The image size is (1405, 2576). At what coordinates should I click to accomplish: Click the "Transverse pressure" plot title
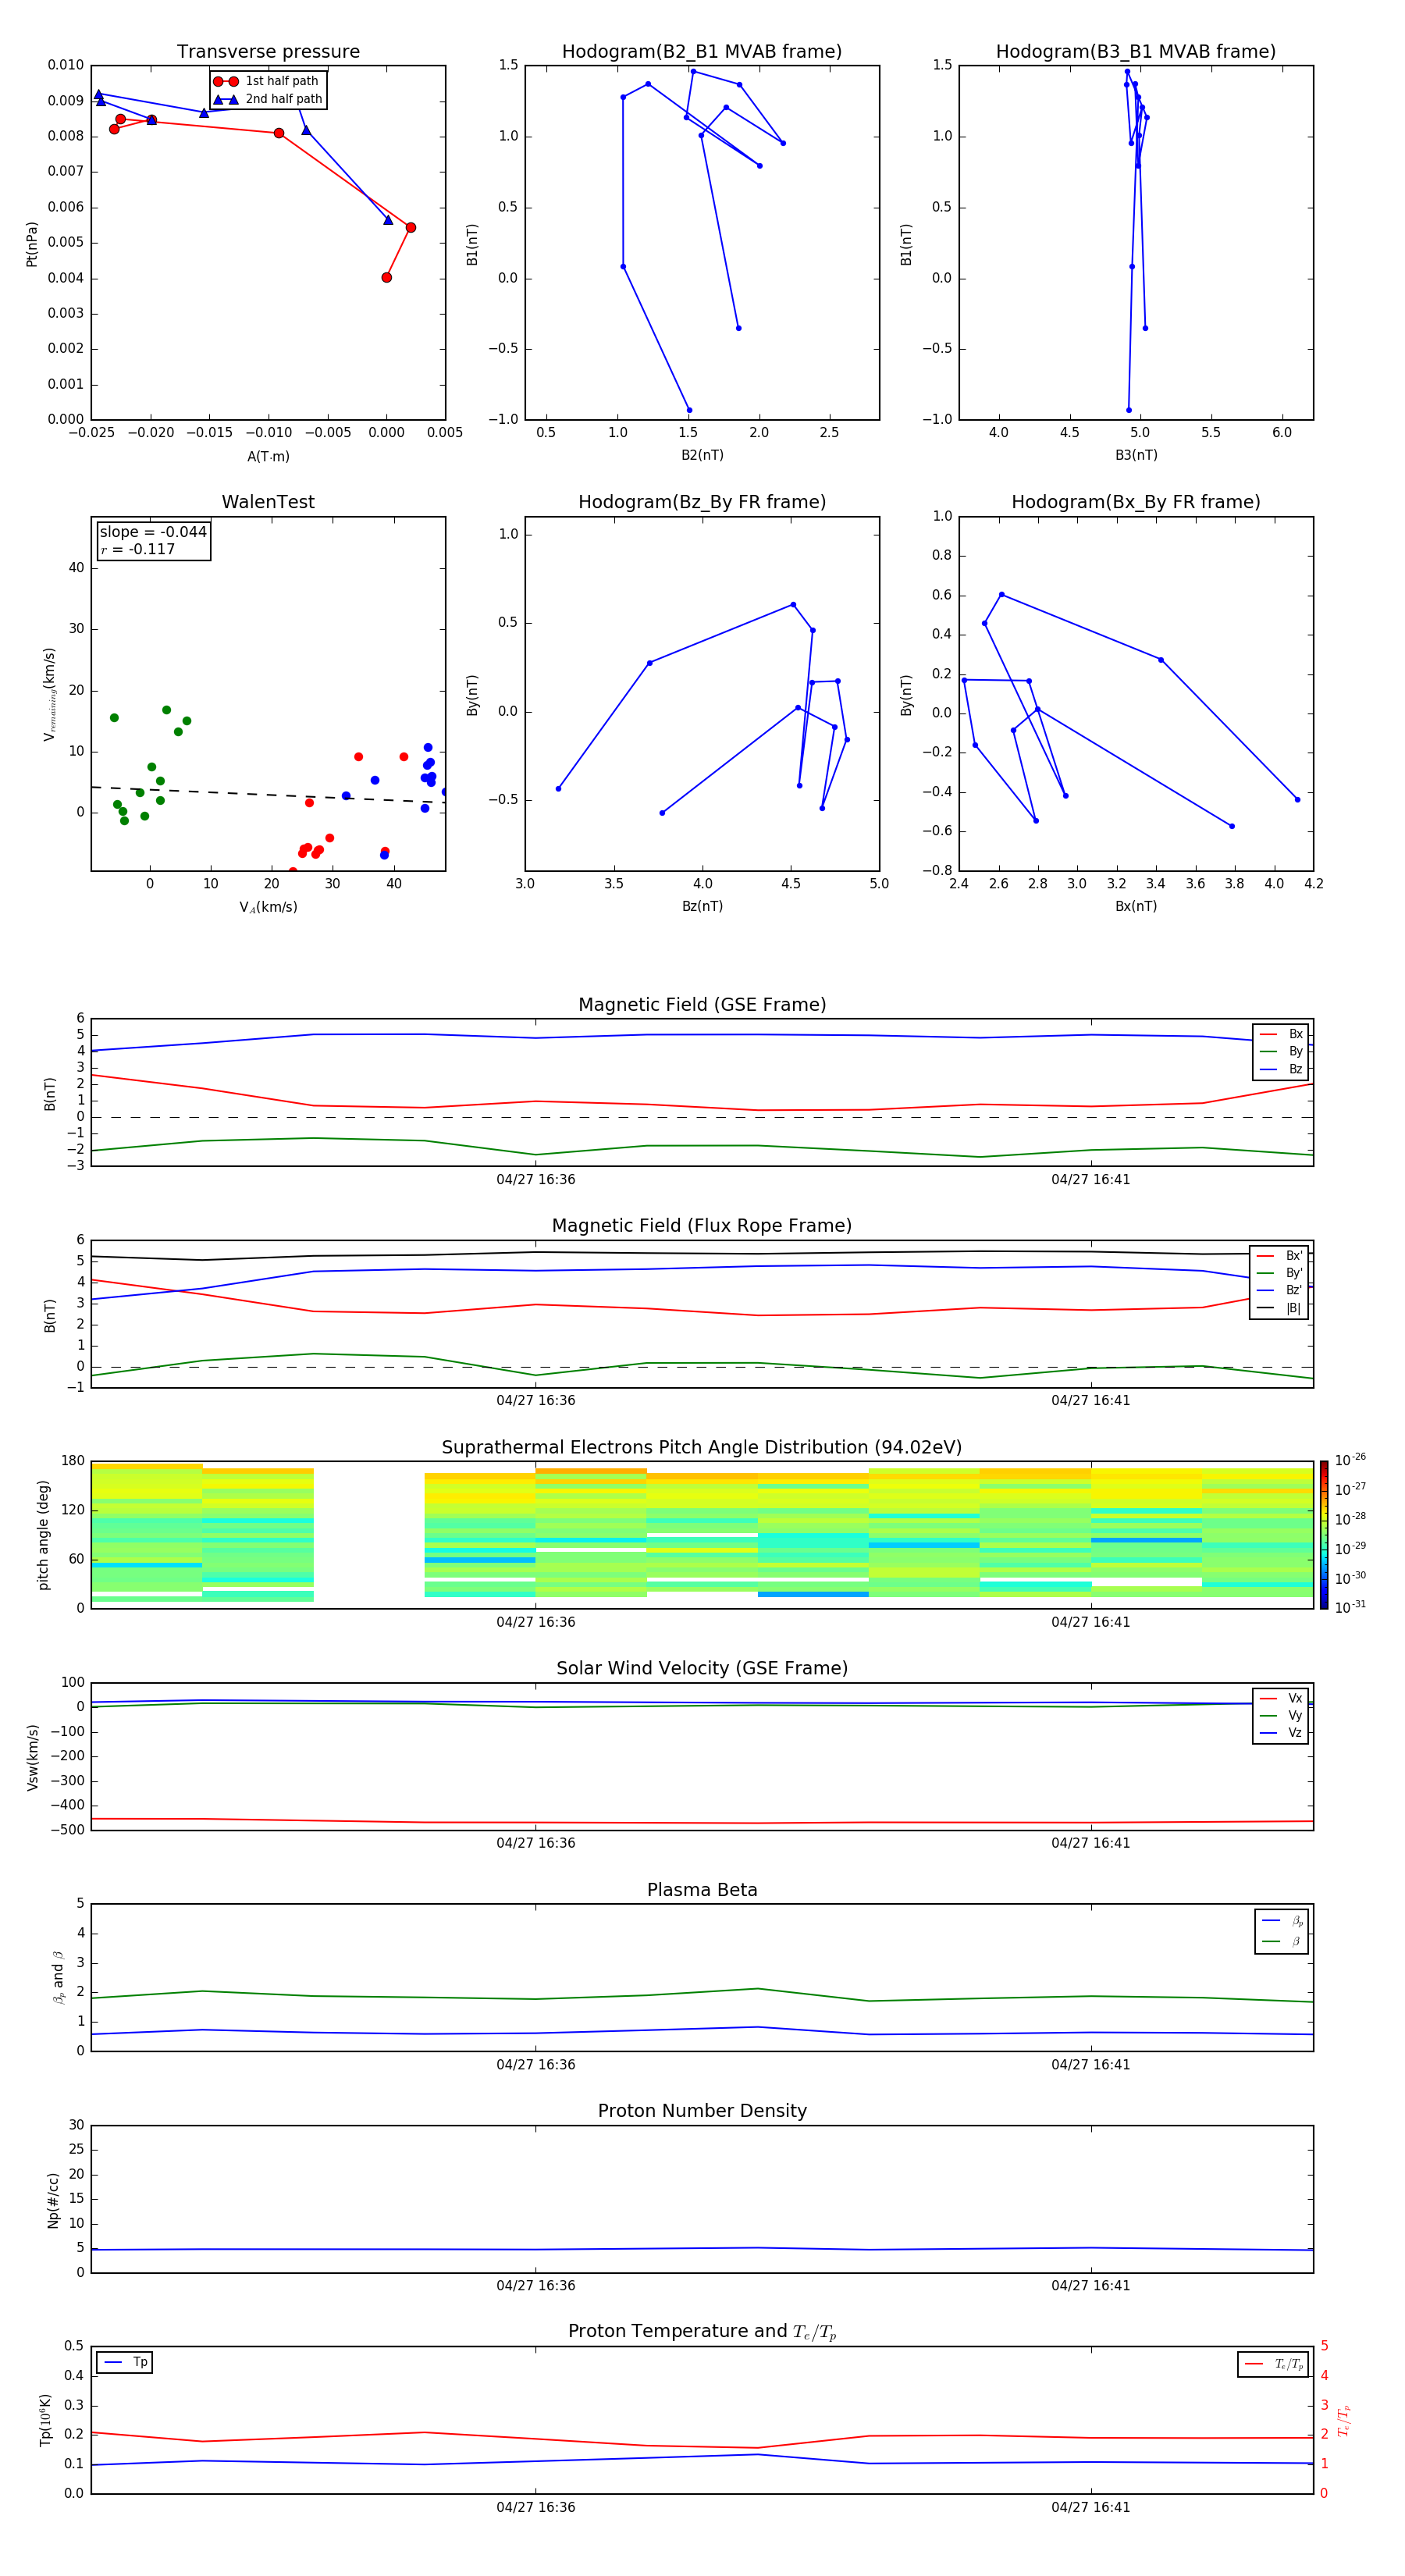tap(268, 52)
